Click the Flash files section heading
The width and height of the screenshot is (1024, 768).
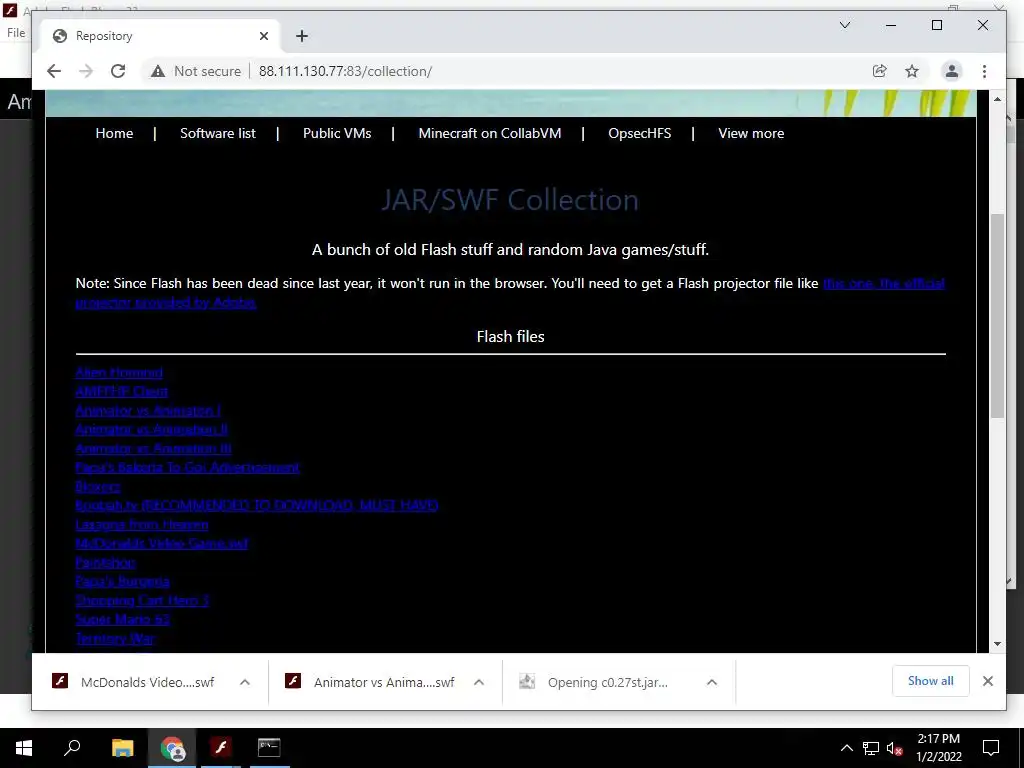tap(511, 336)
